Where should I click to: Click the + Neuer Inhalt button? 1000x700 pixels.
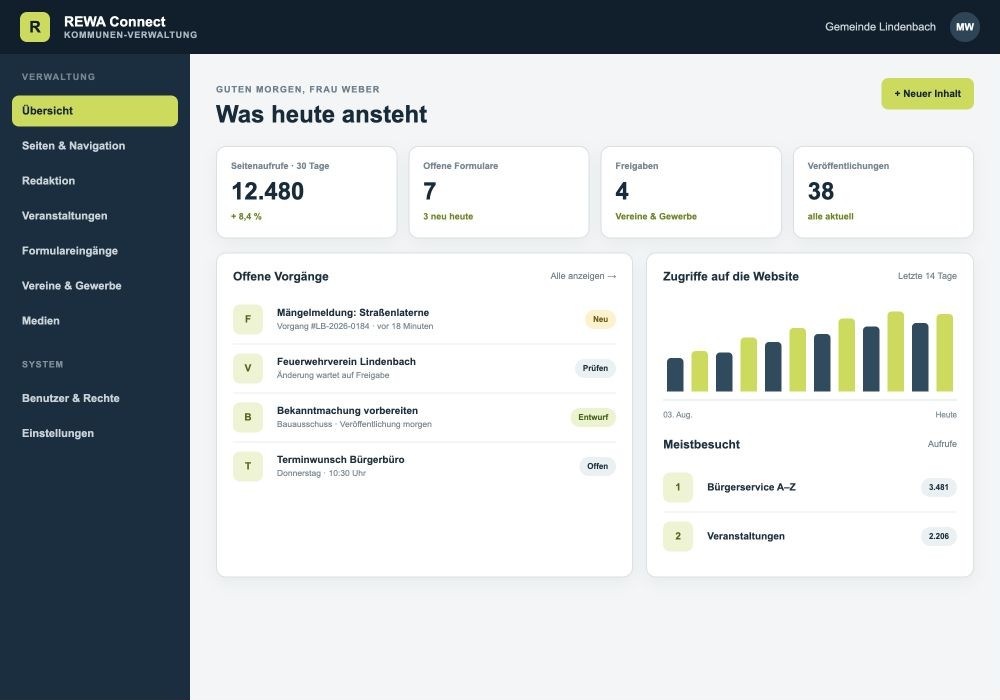click(927, 94)
